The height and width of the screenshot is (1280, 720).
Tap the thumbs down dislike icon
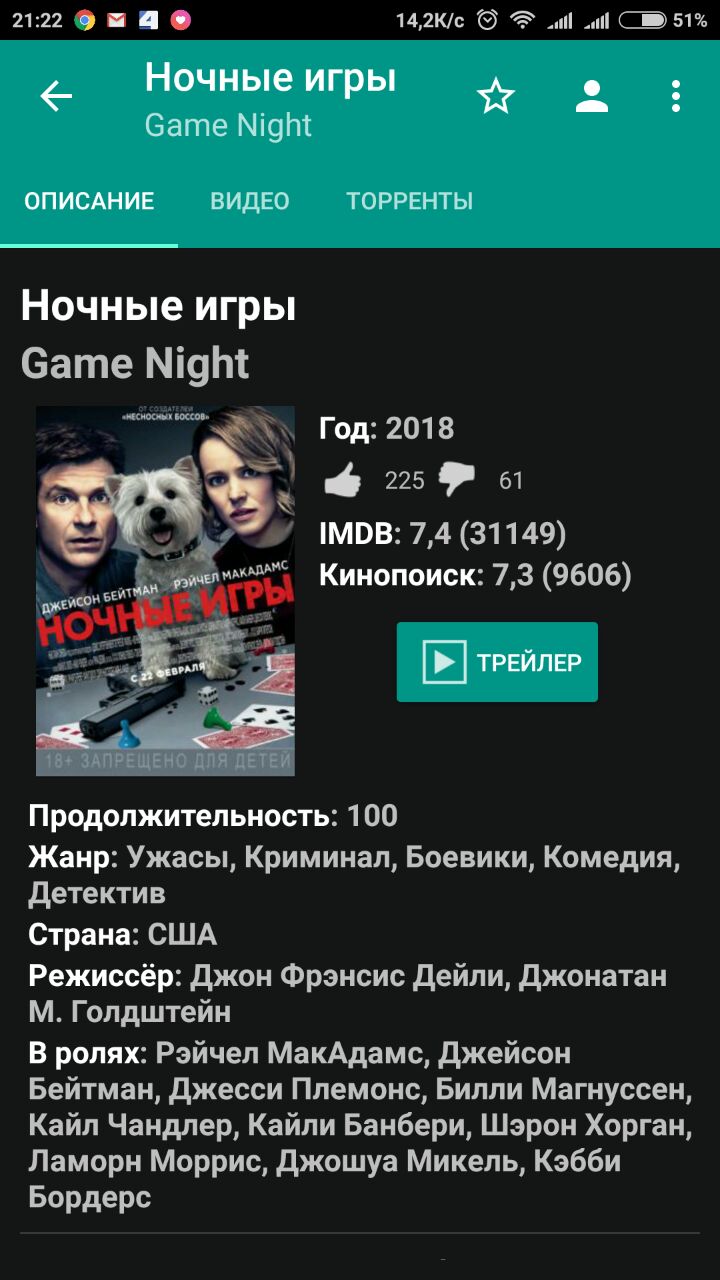coord(457,481)
